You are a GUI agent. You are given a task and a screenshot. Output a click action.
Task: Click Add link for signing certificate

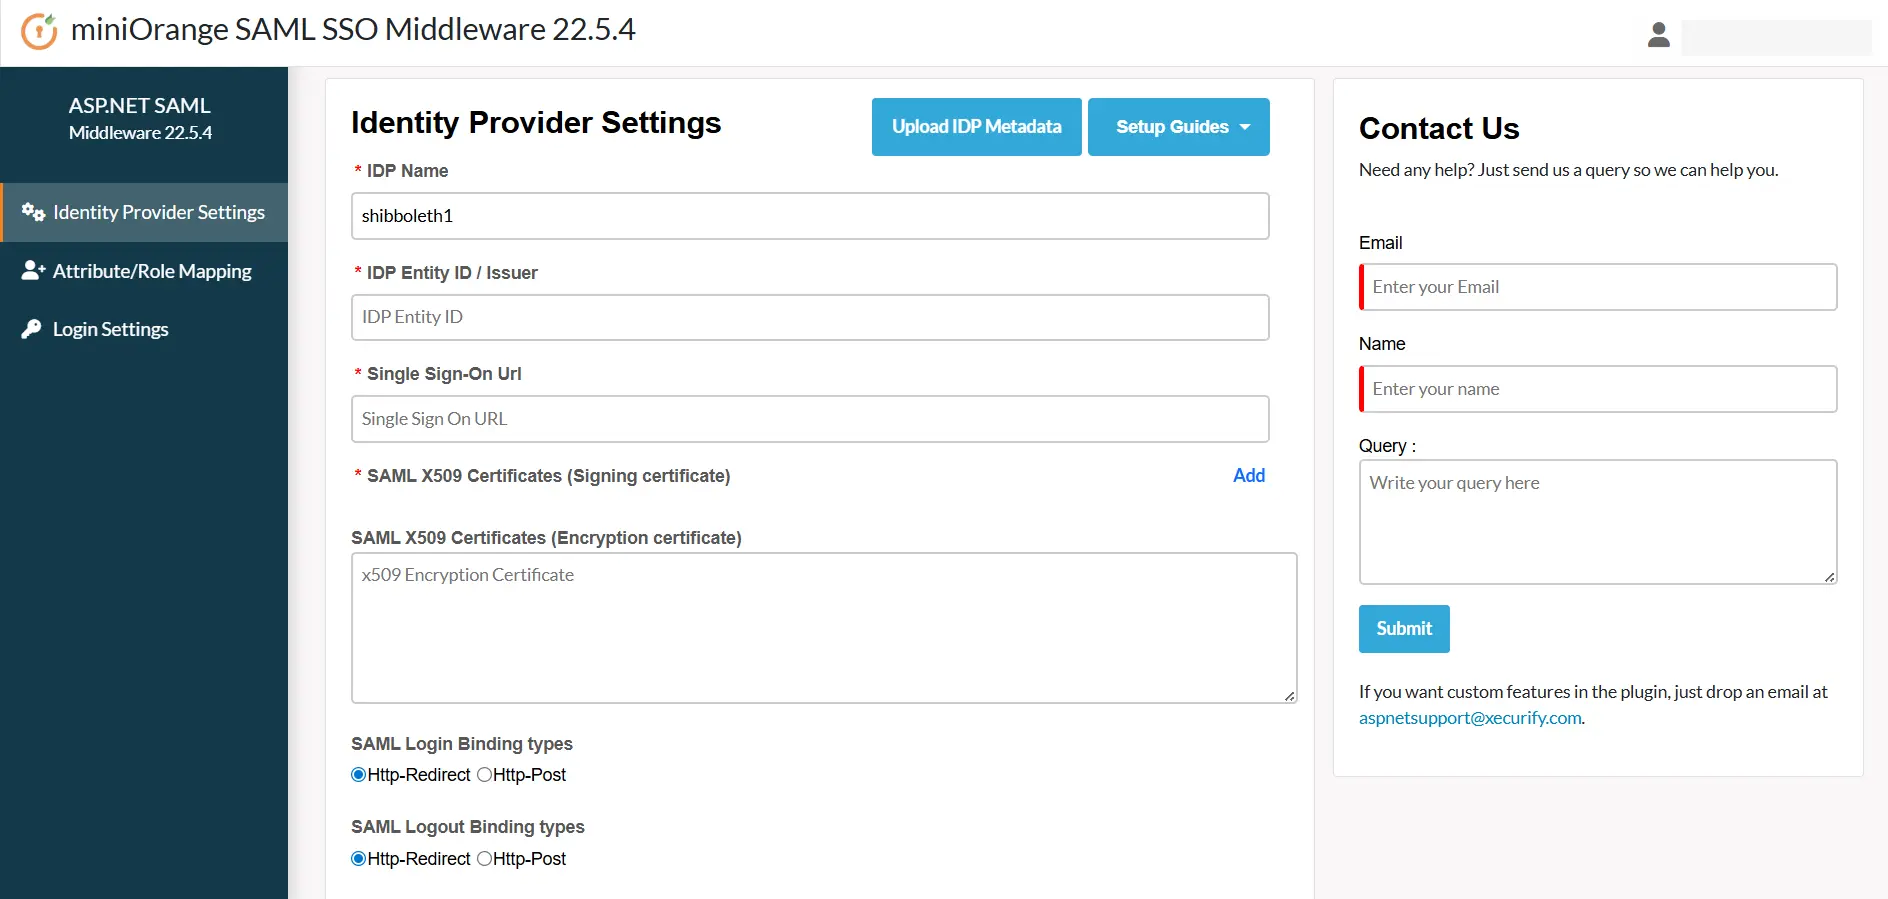1248,476
